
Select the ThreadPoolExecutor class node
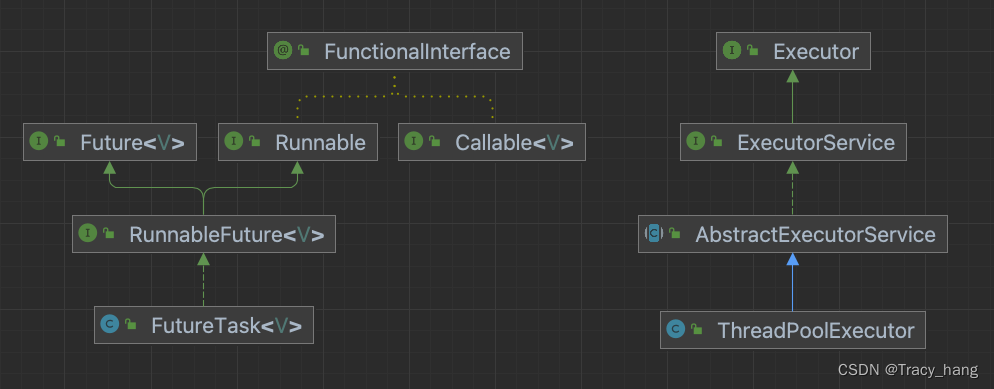pos(792,330)
